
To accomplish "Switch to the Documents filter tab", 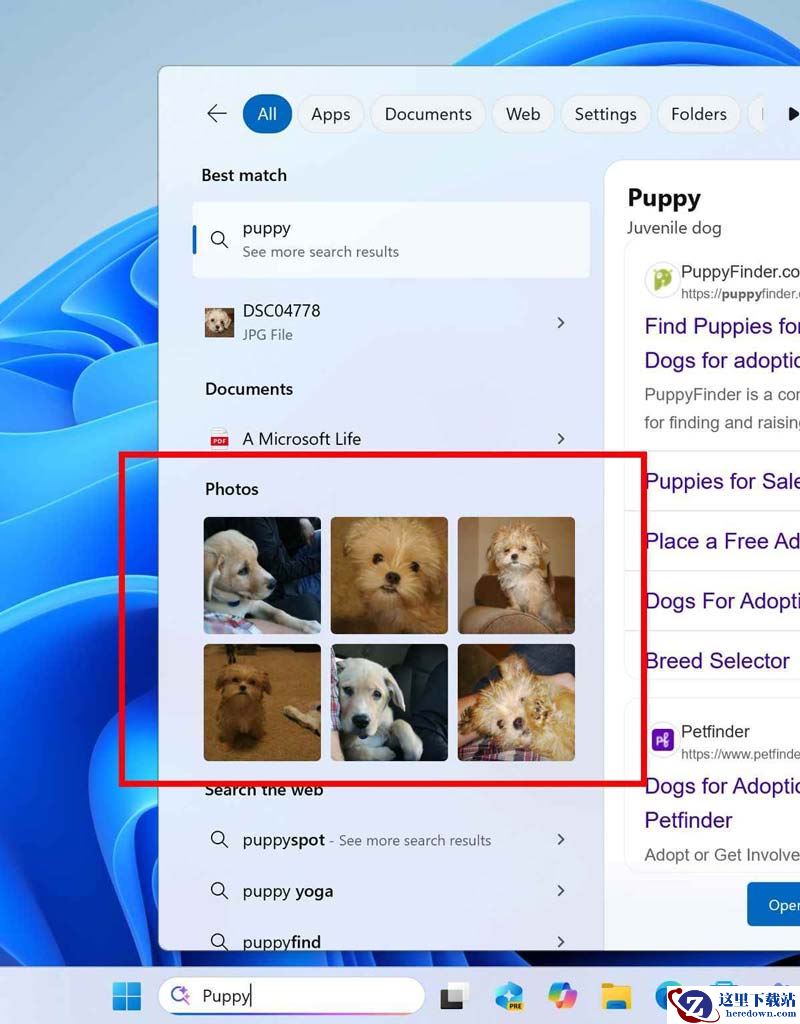I will pos(428,114).
